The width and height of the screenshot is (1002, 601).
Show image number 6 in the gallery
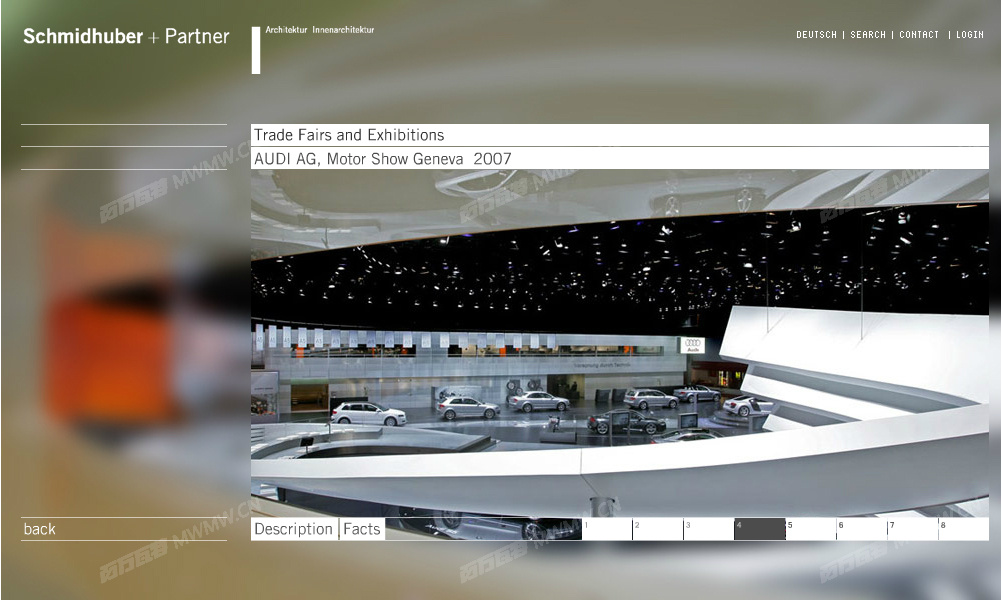point(862,529)
